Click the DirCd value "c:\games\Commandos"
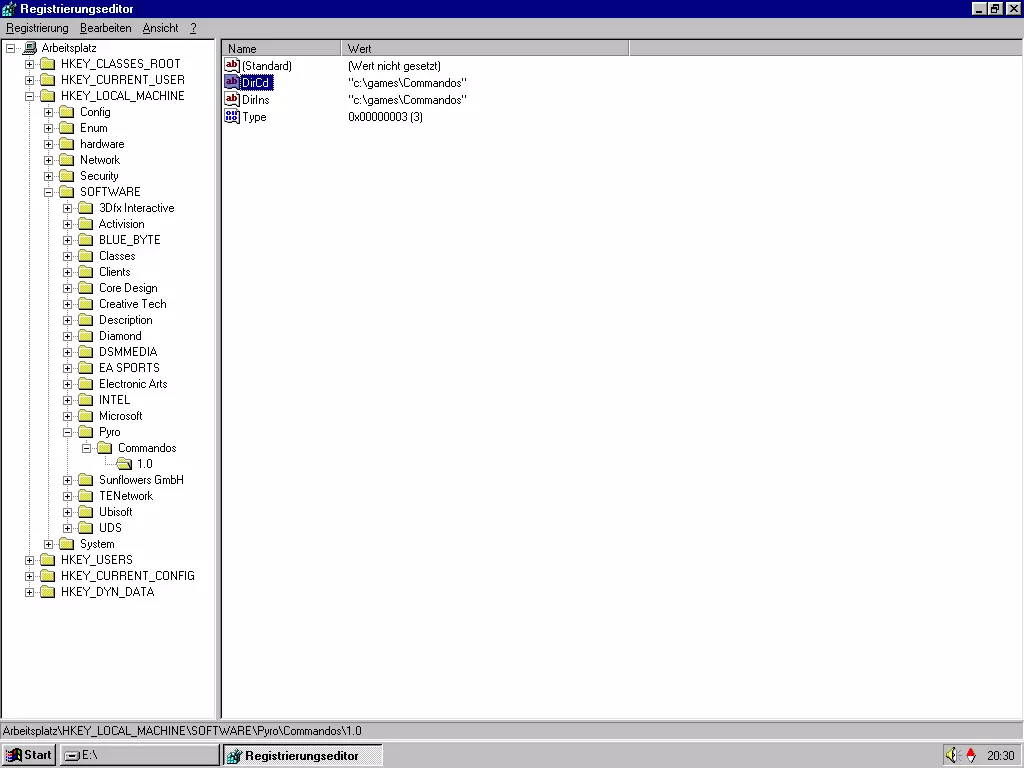1024x768 pixels. tap(408, 83)
